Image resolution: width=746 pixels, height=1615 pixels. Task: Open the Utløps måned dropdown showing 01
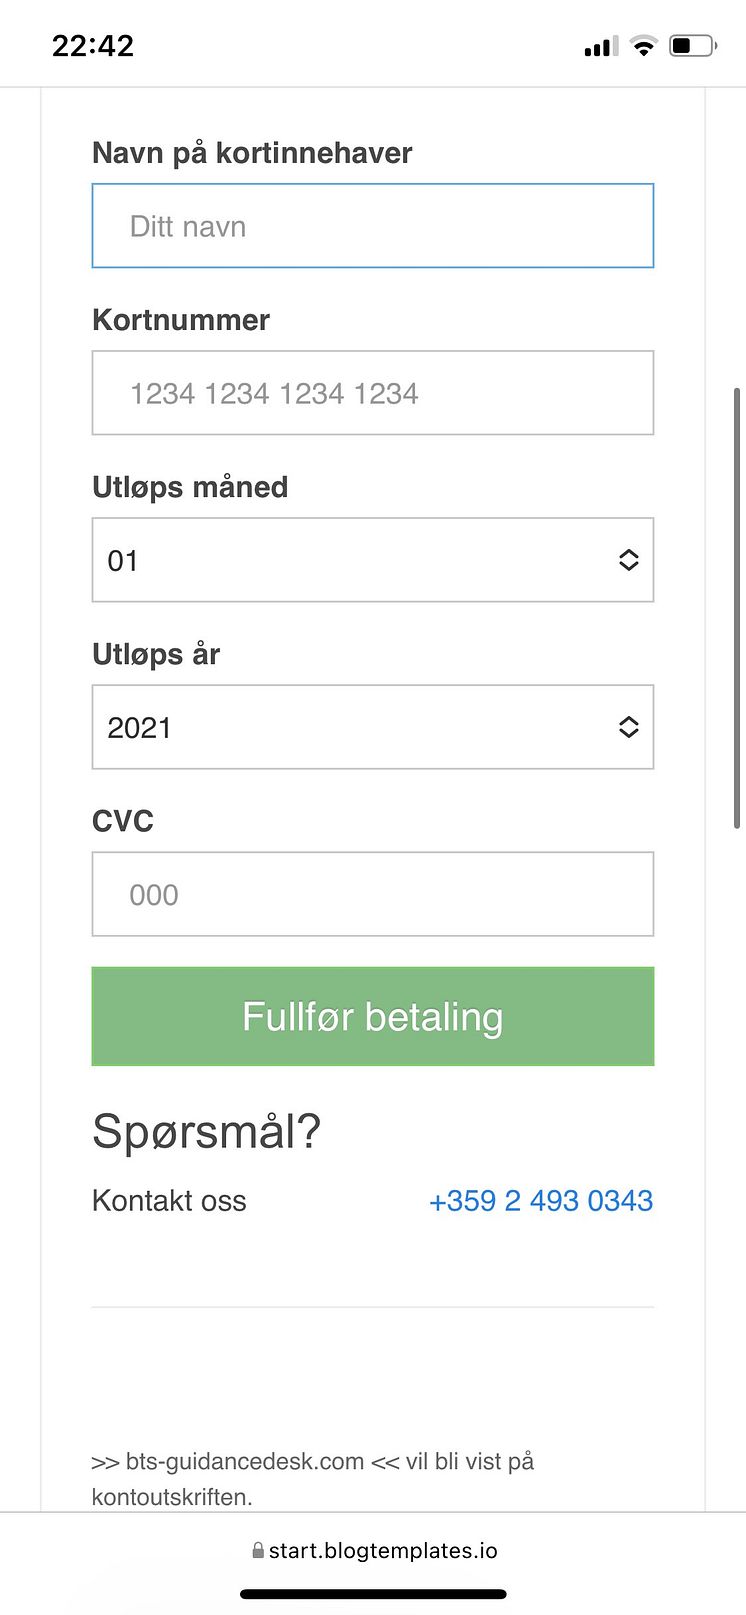372,560
